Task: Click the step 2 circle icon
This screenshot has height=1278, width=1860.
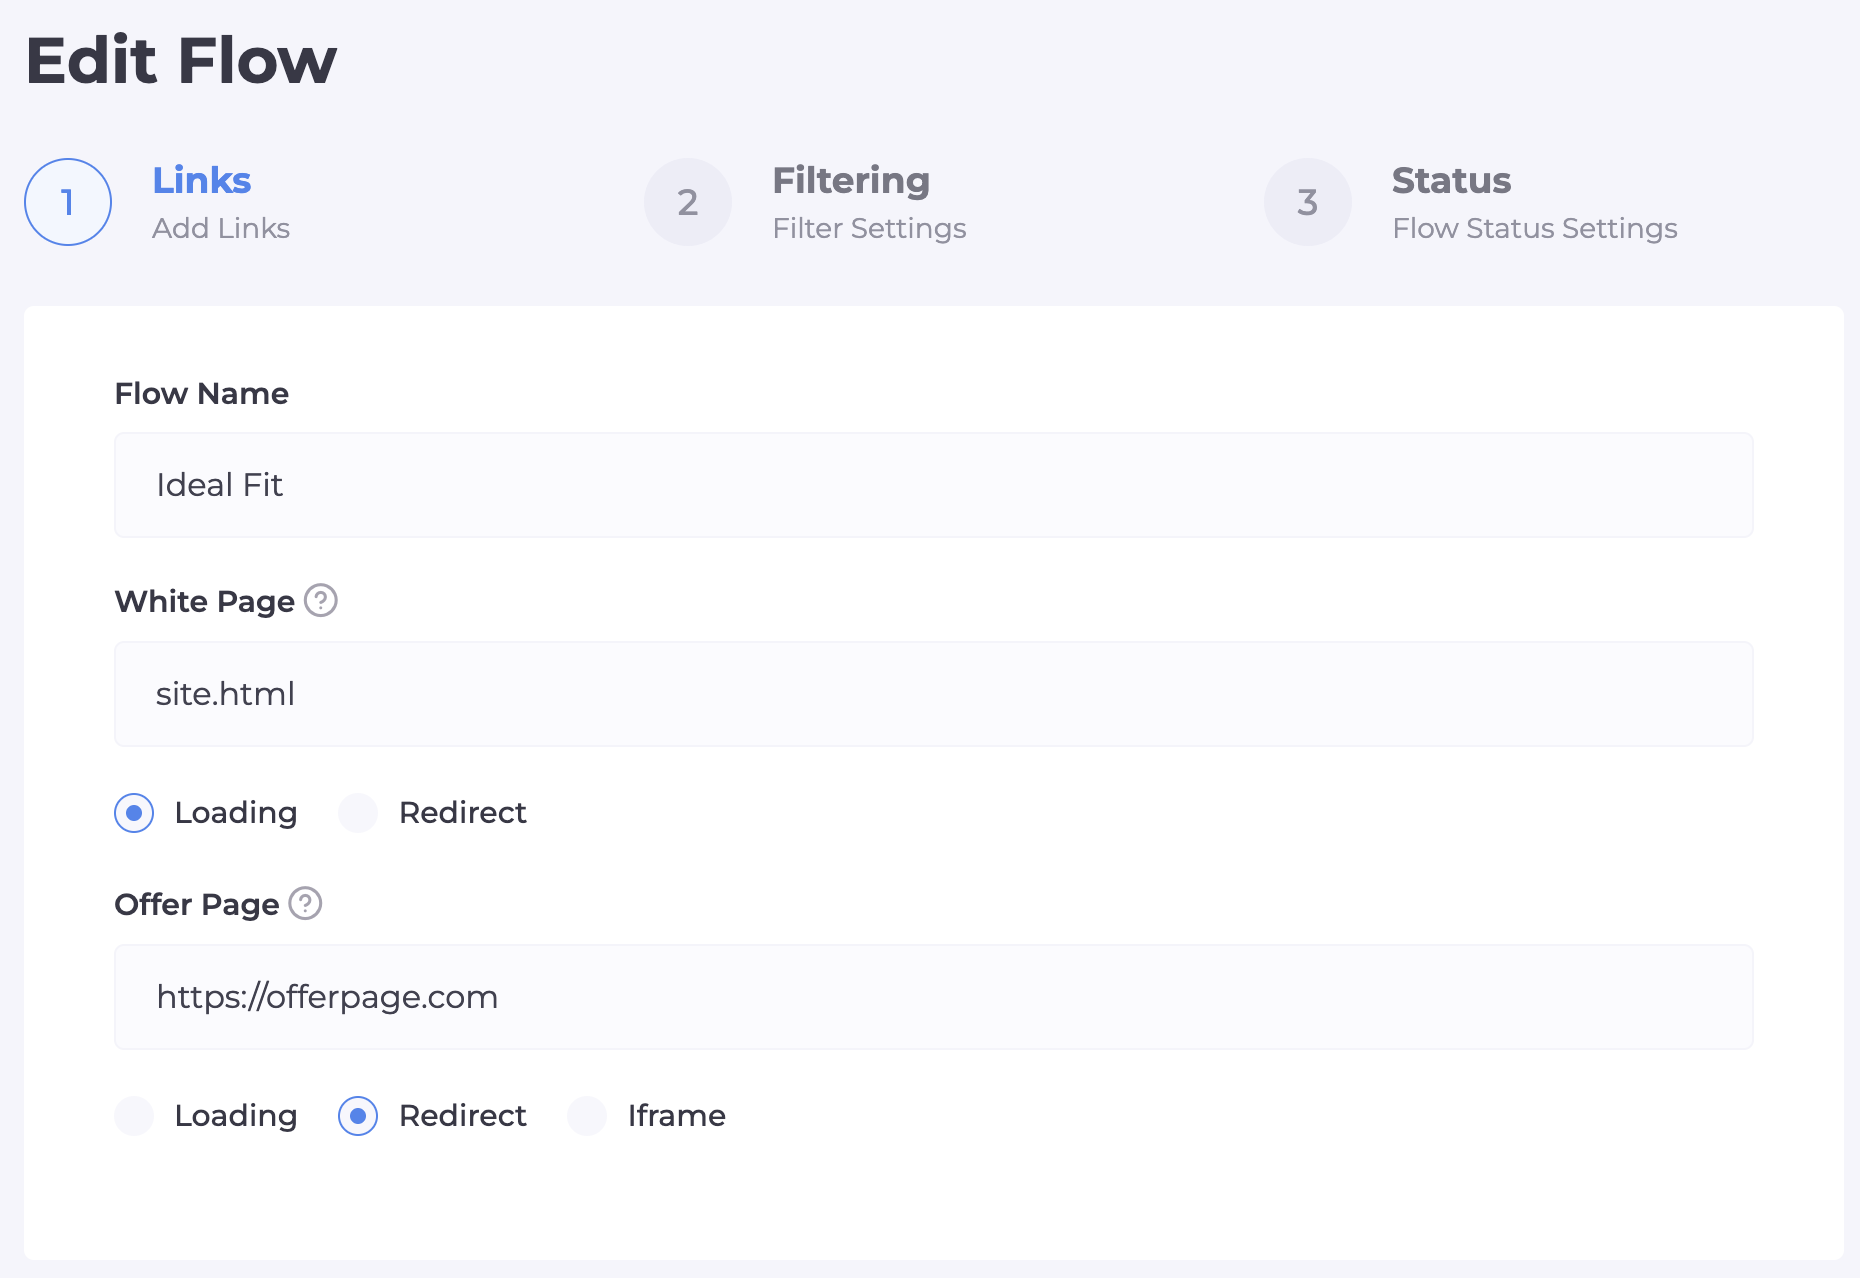Action: (688, 202)
